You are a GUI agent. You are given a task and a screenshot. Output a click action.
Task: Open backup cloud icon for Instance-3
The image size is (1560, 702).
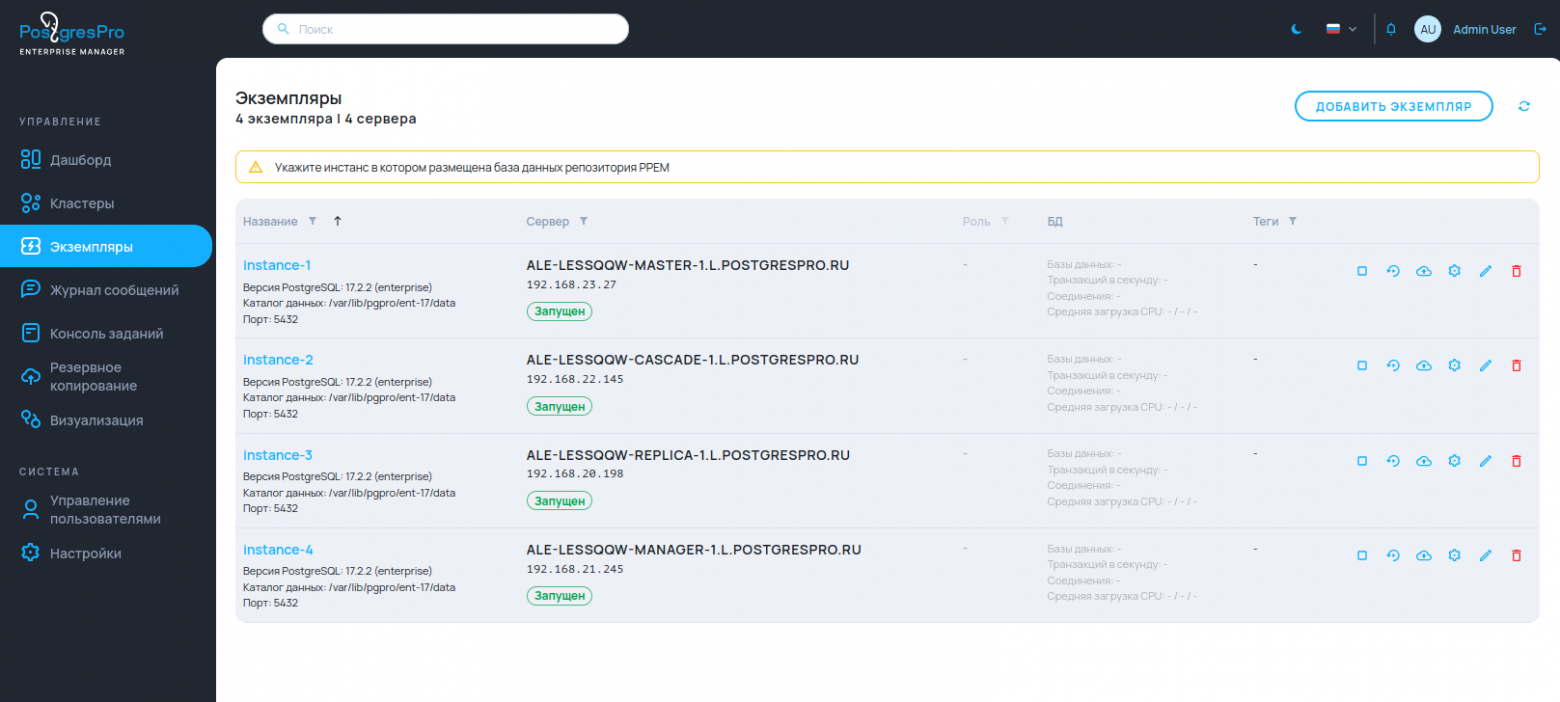(1424, 461)
